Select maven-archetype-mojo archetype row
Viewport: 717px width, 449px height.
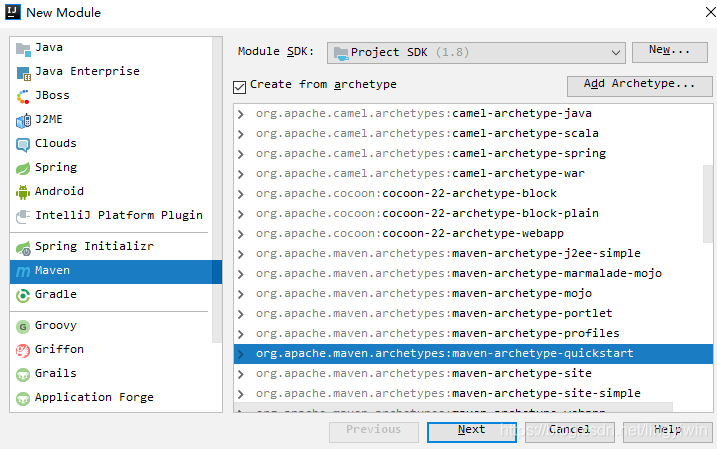(473, 294)
